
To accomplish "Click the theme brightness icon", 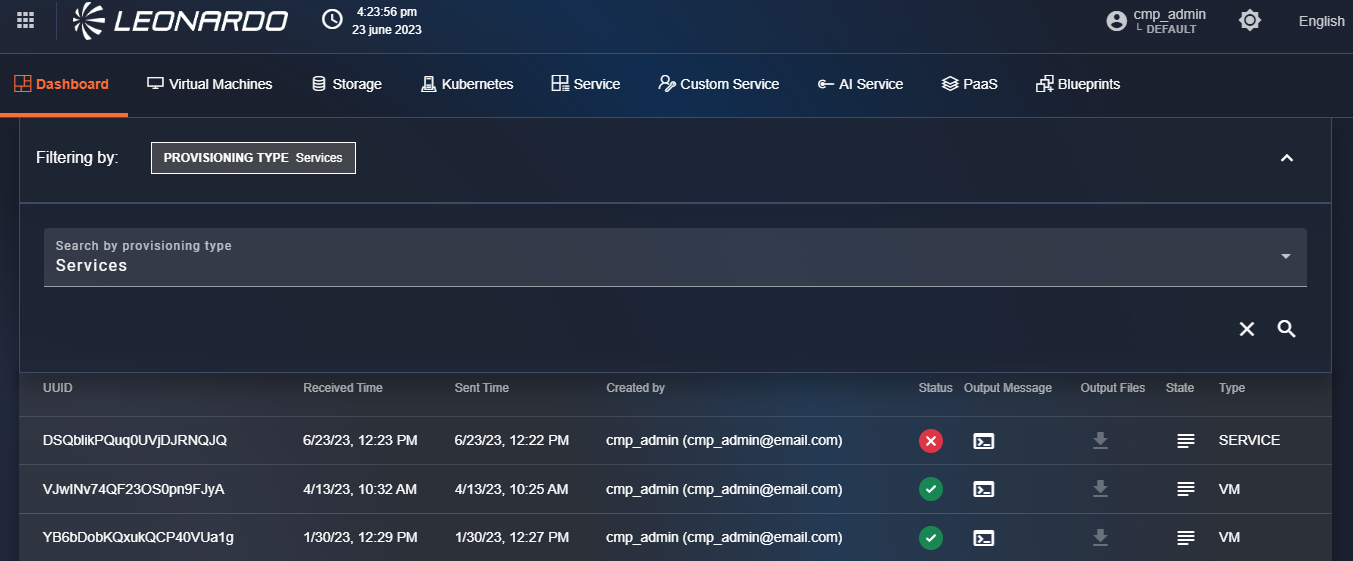I will coord(1249,20).
